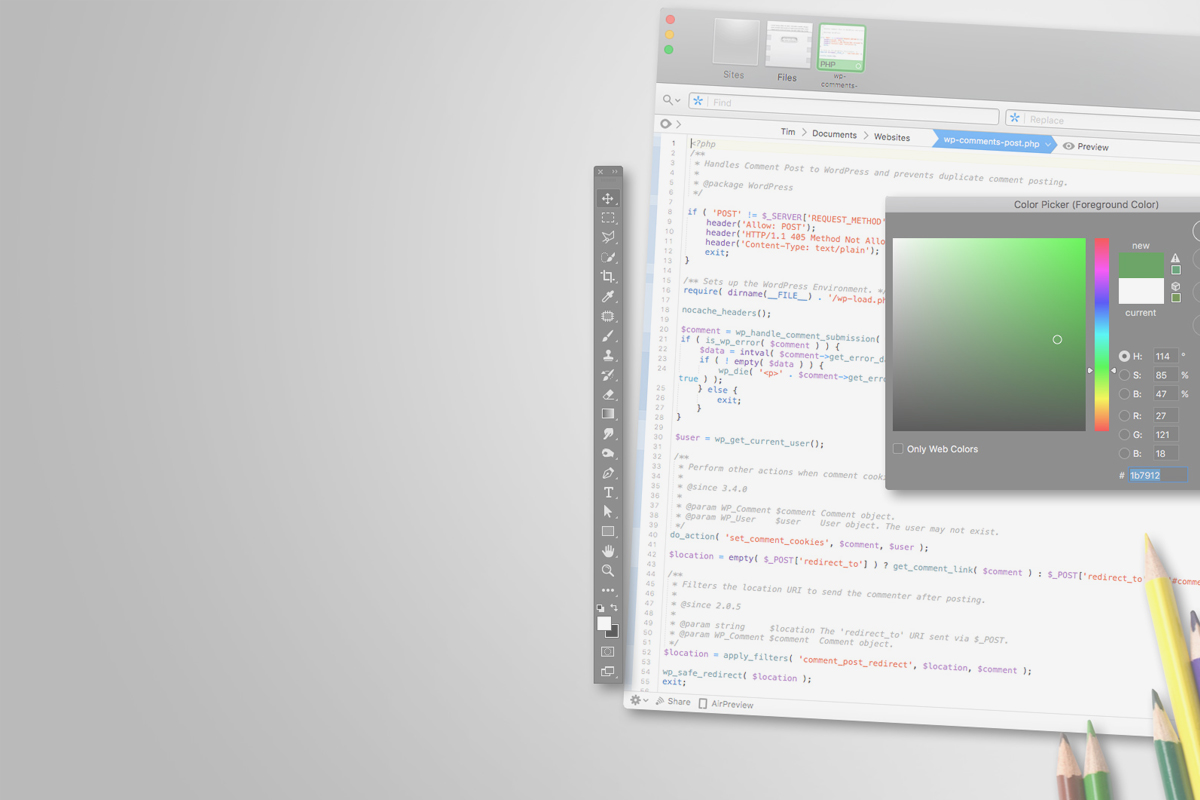Viewport: 1200px width, 800px height.
Task: Select the Horizontal Type tool
Action: tap(608, 493)
